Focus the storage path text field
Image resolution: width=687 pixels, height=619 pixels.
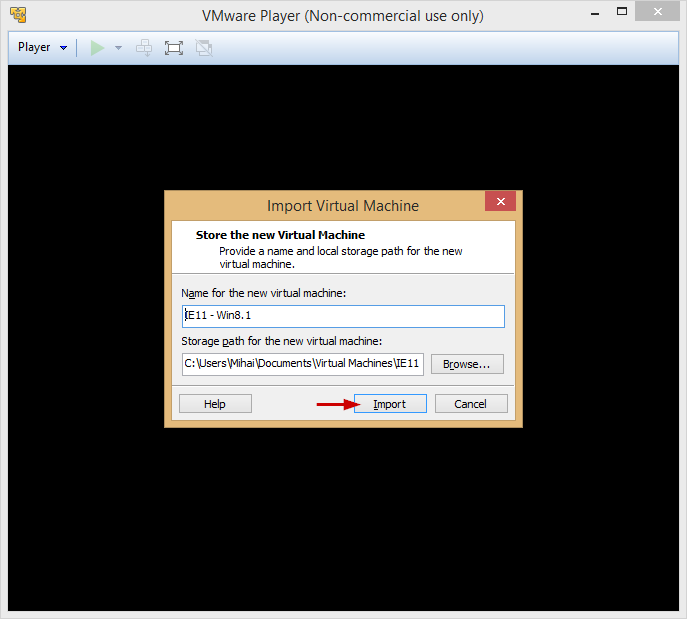302,363
